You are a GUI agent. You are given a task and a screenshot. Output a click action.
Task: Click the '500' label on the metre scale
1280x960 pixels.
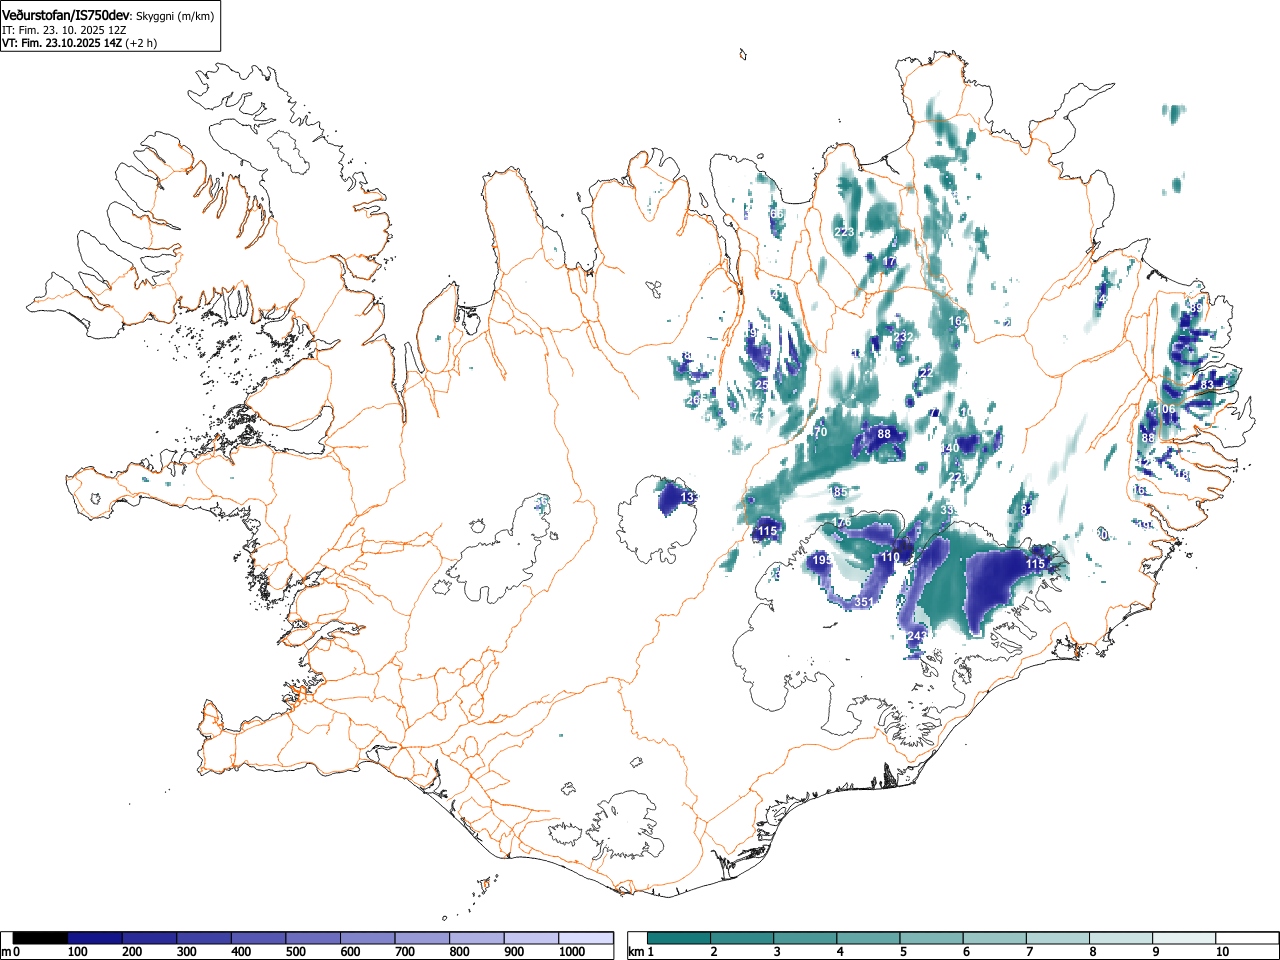295,952
